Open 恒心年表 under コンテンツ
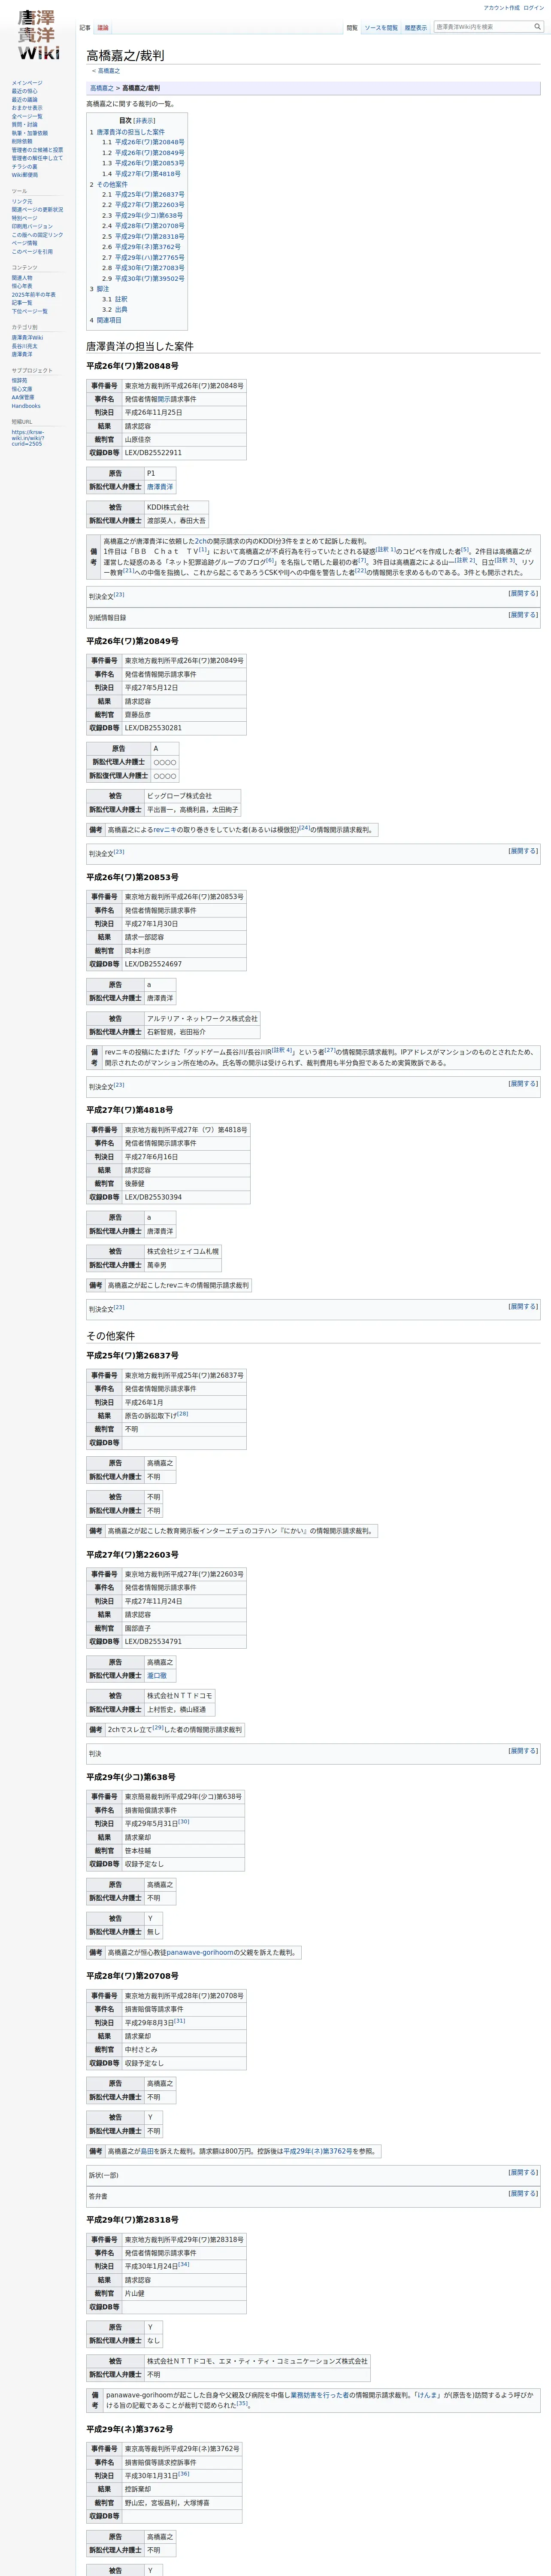This screenshot has width=551, height=2576. coord(22,286)
